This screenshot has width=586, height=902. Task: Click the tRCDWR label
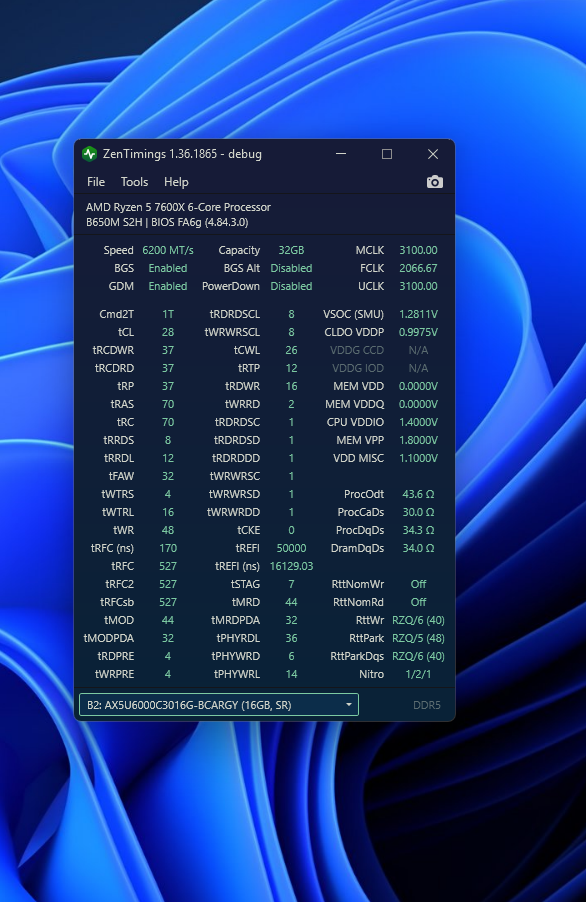(113, 350)
